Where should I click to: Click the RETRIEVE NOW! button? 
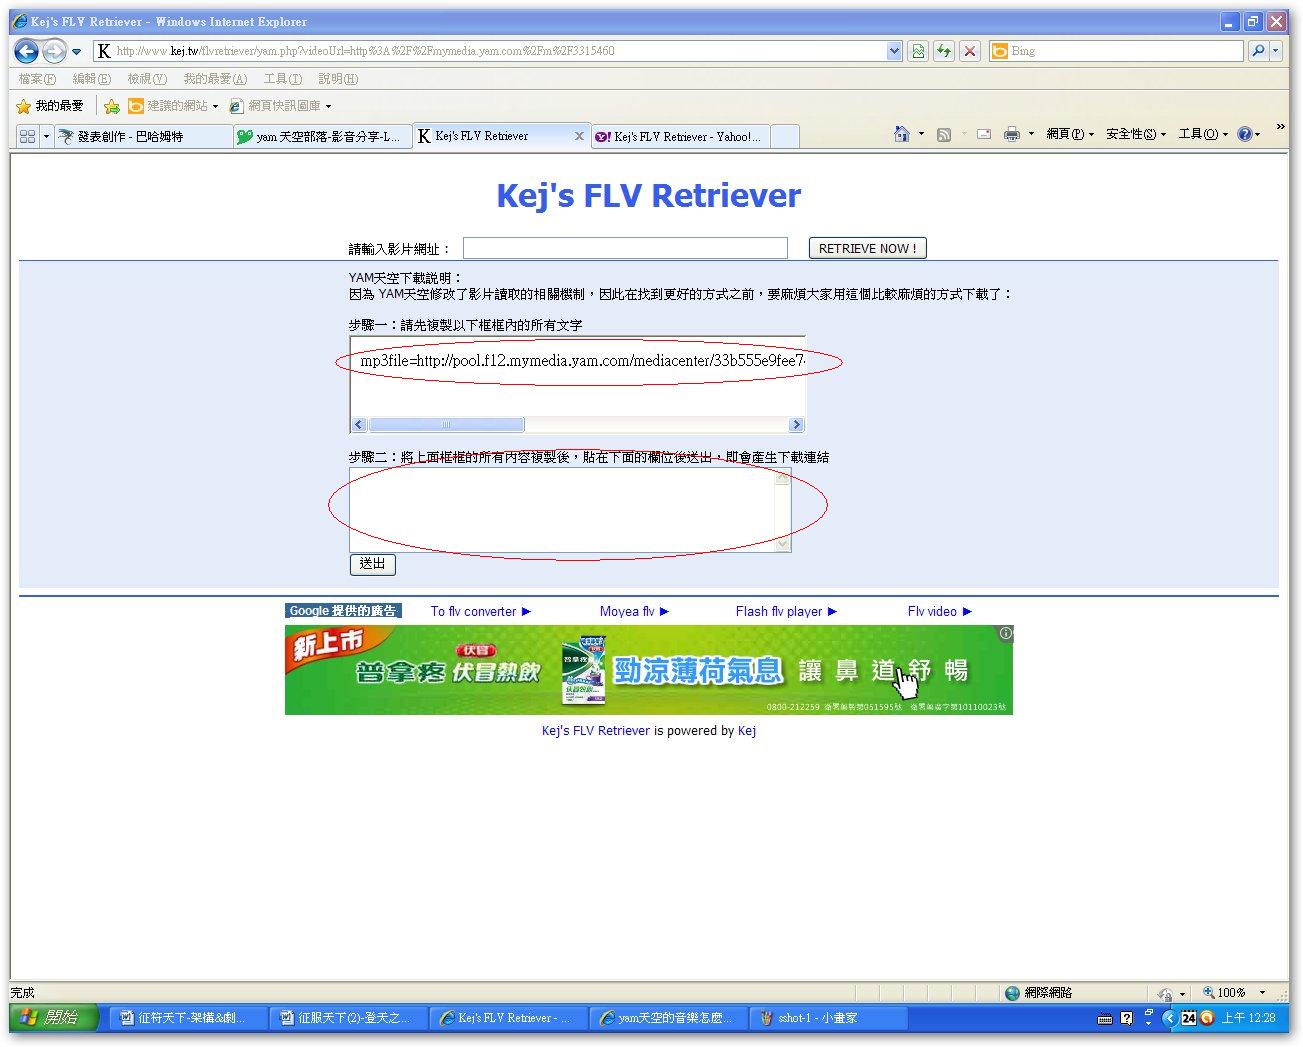tap(866, 248)
